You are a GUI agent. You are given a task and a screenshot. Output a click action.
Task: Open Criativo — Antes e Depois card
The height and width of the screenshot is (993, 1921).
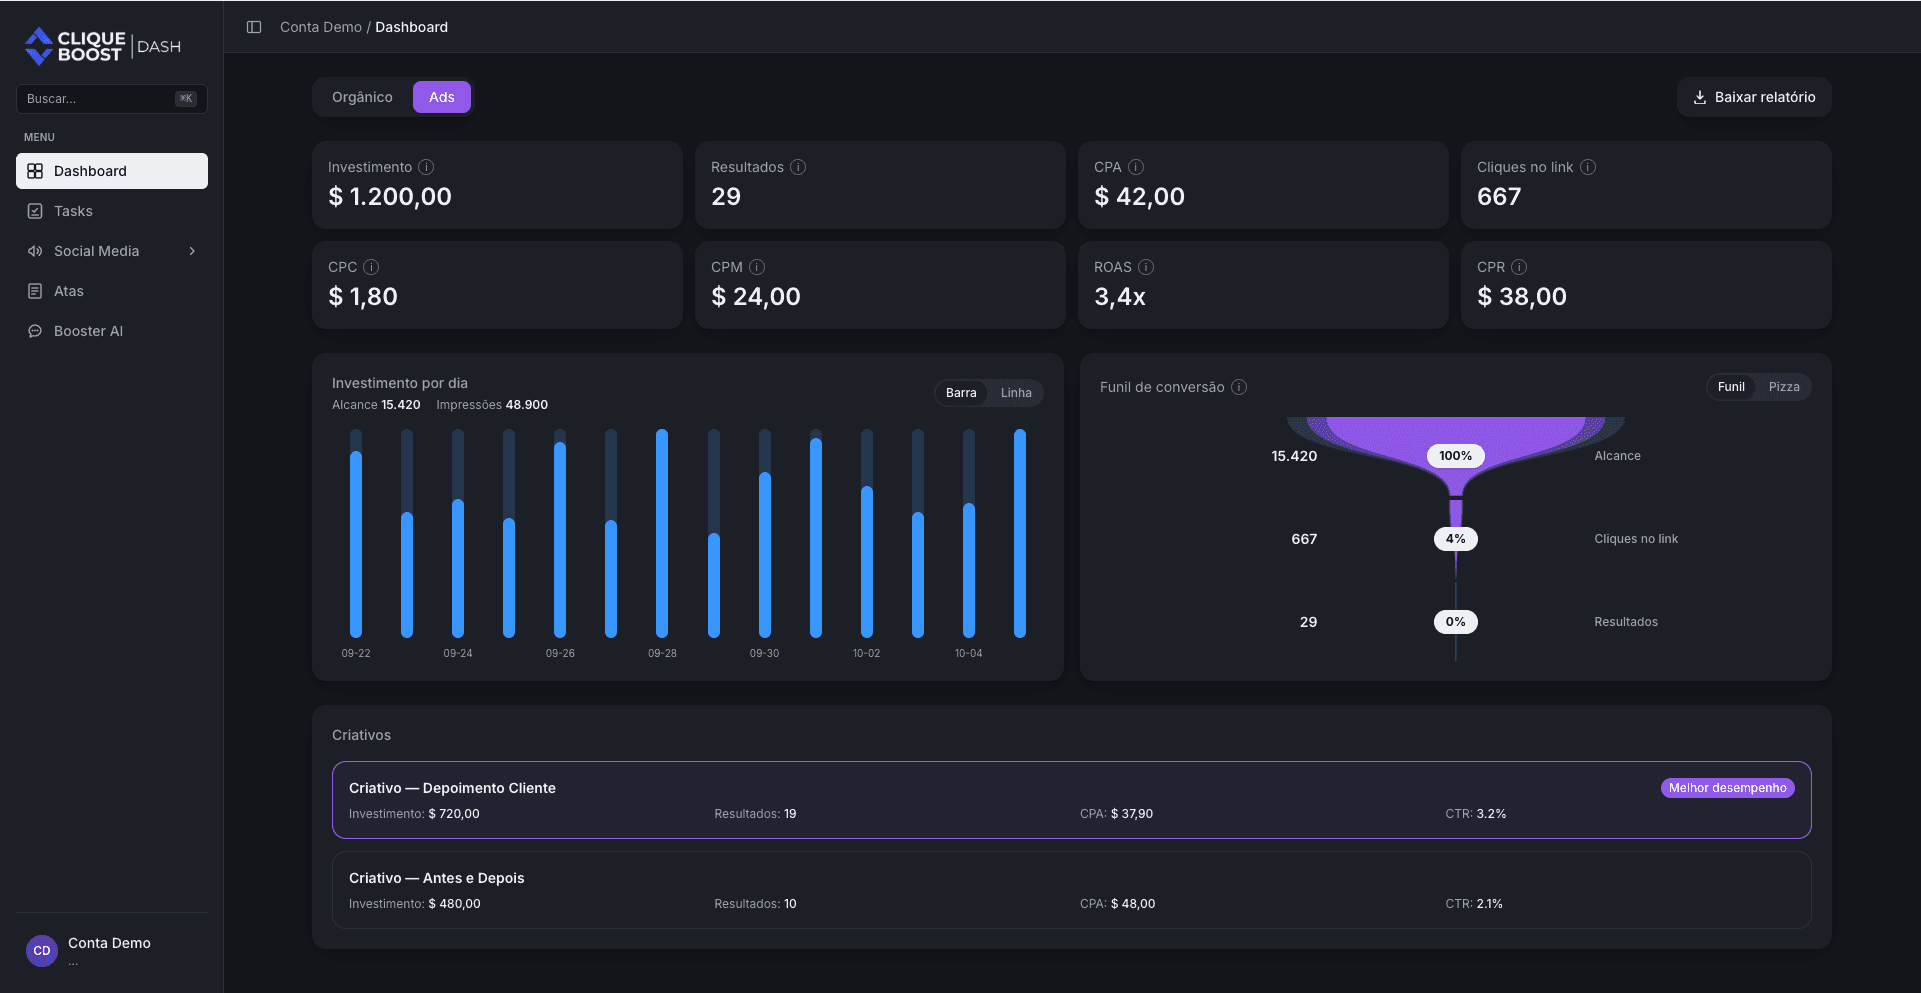click(x=1072, y=890)
